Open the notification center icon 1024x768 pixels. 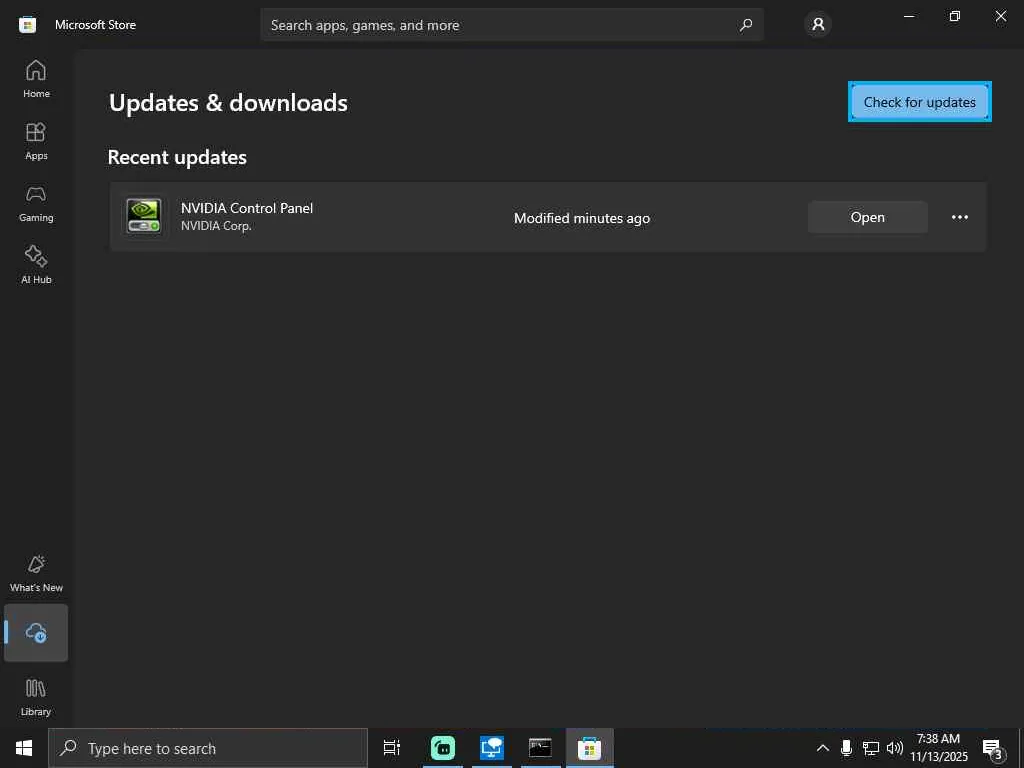992,748
